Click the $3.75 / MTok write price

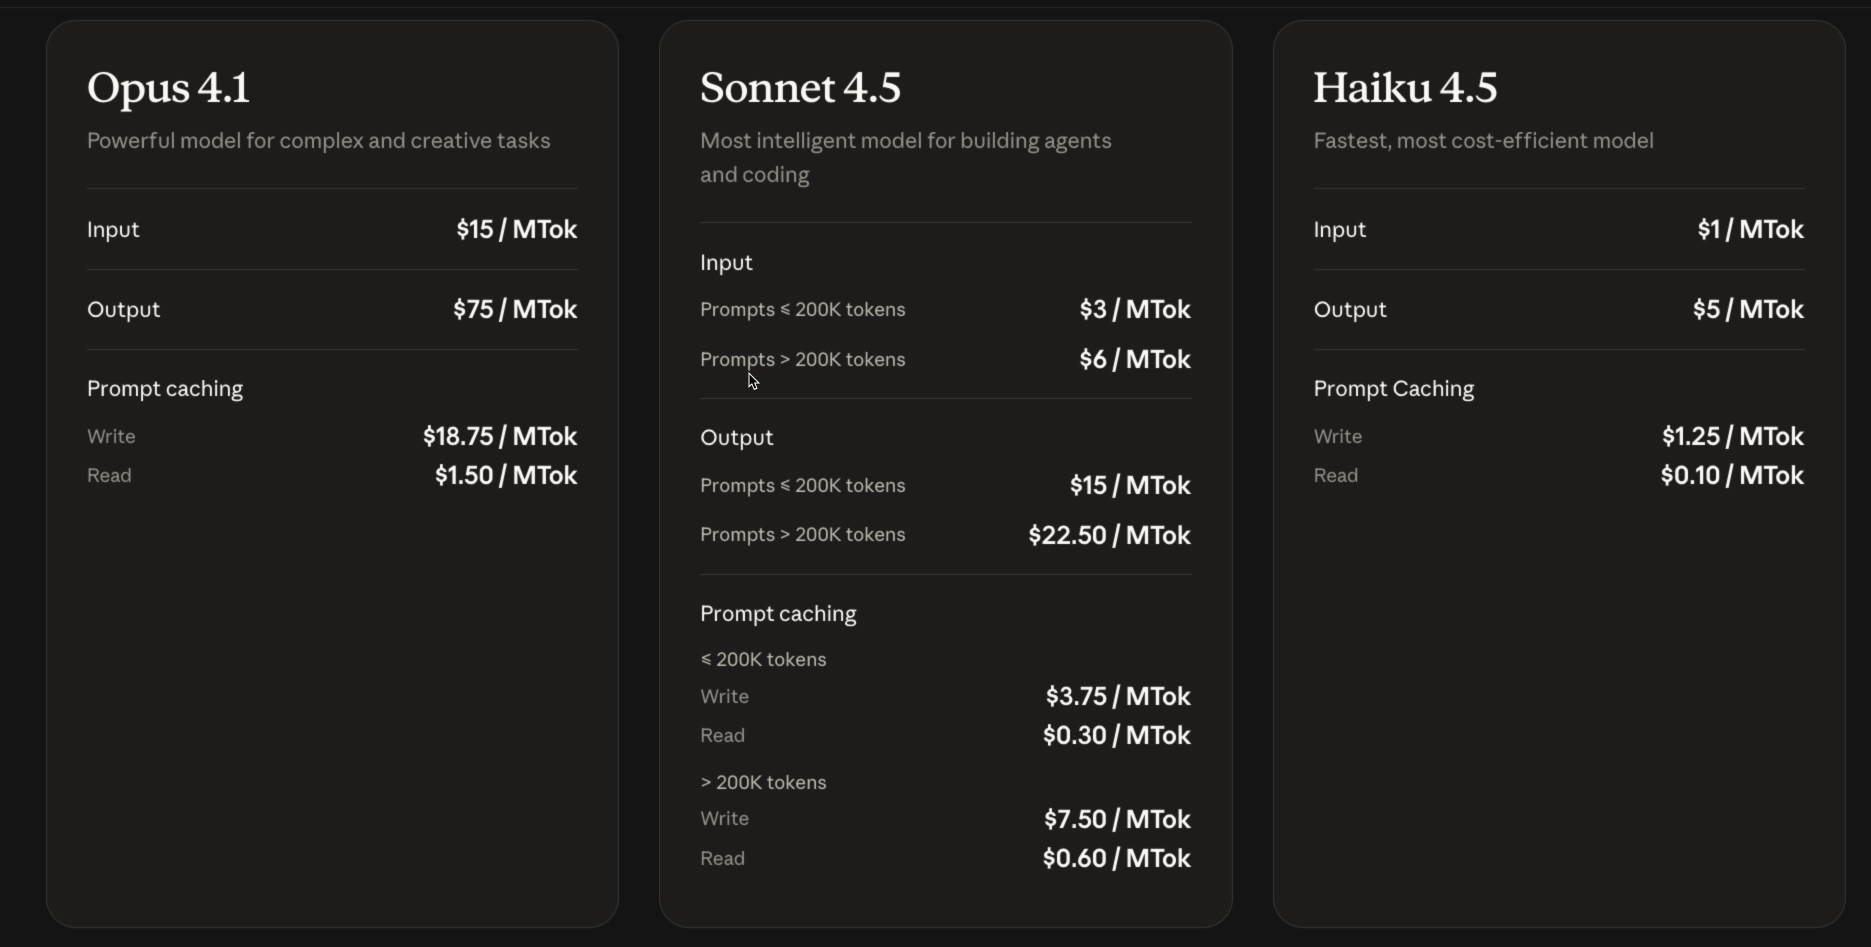(x=1118, y=697)
